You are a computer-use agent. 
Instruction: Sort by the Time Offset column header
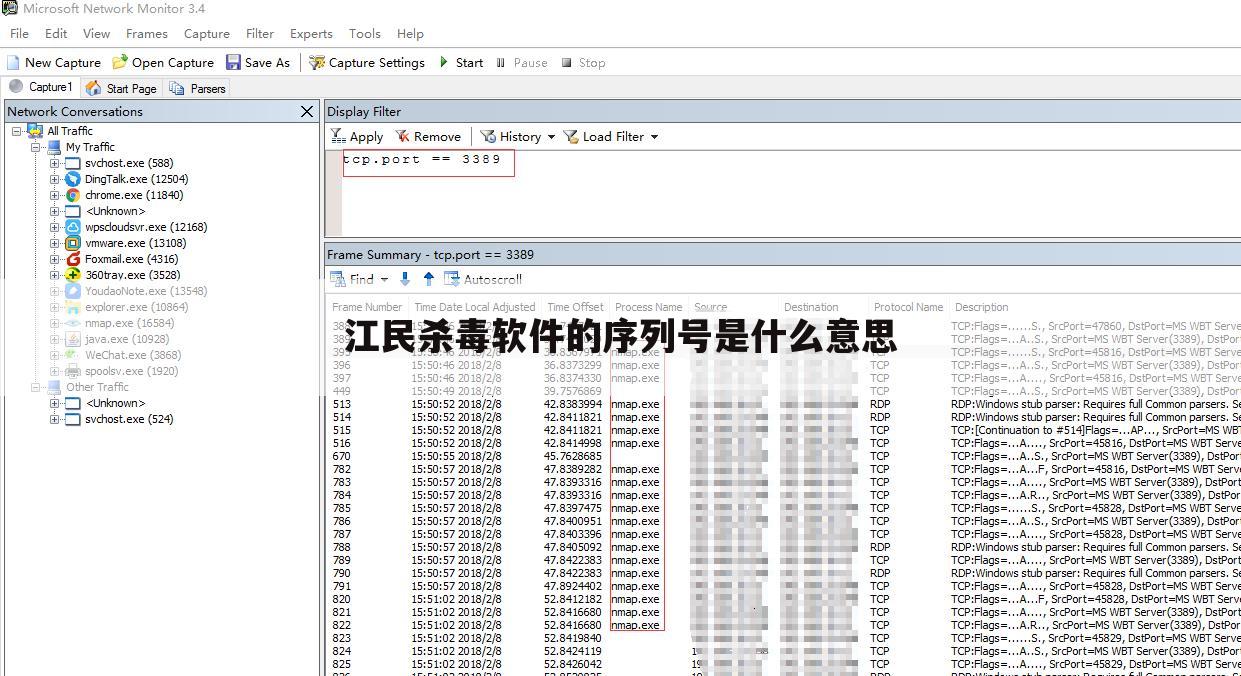[575, 307]
